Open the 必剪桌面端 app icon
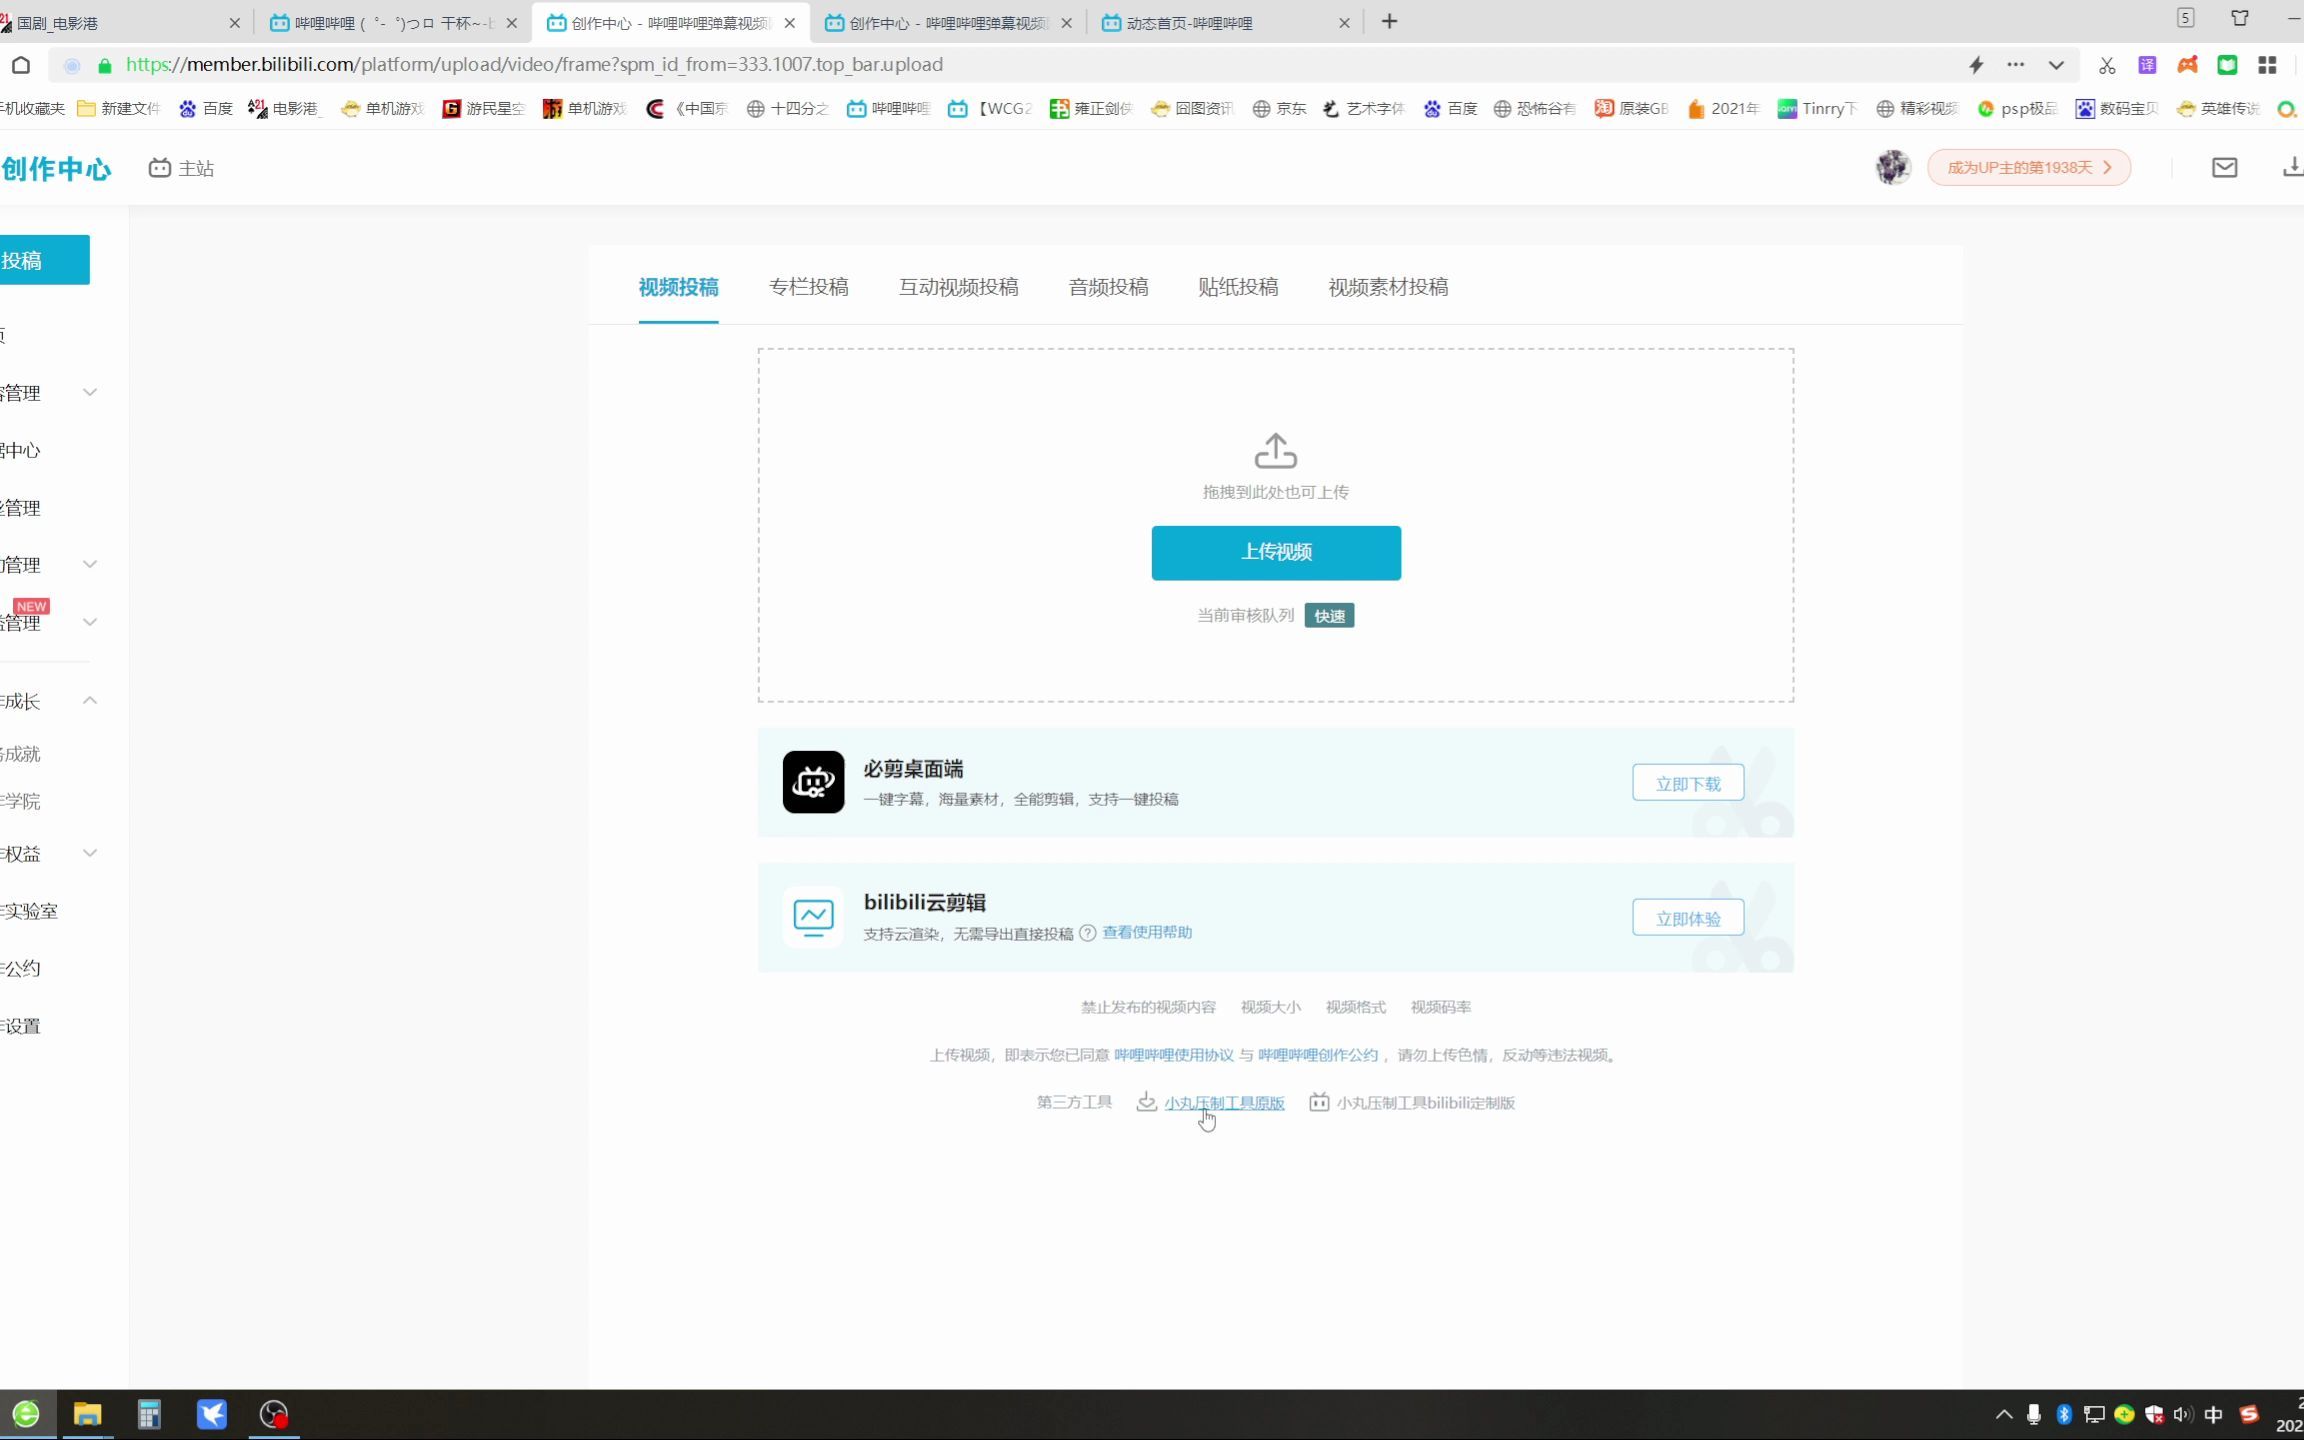The image size is (2304, 1440). click(x=813, y=782)
